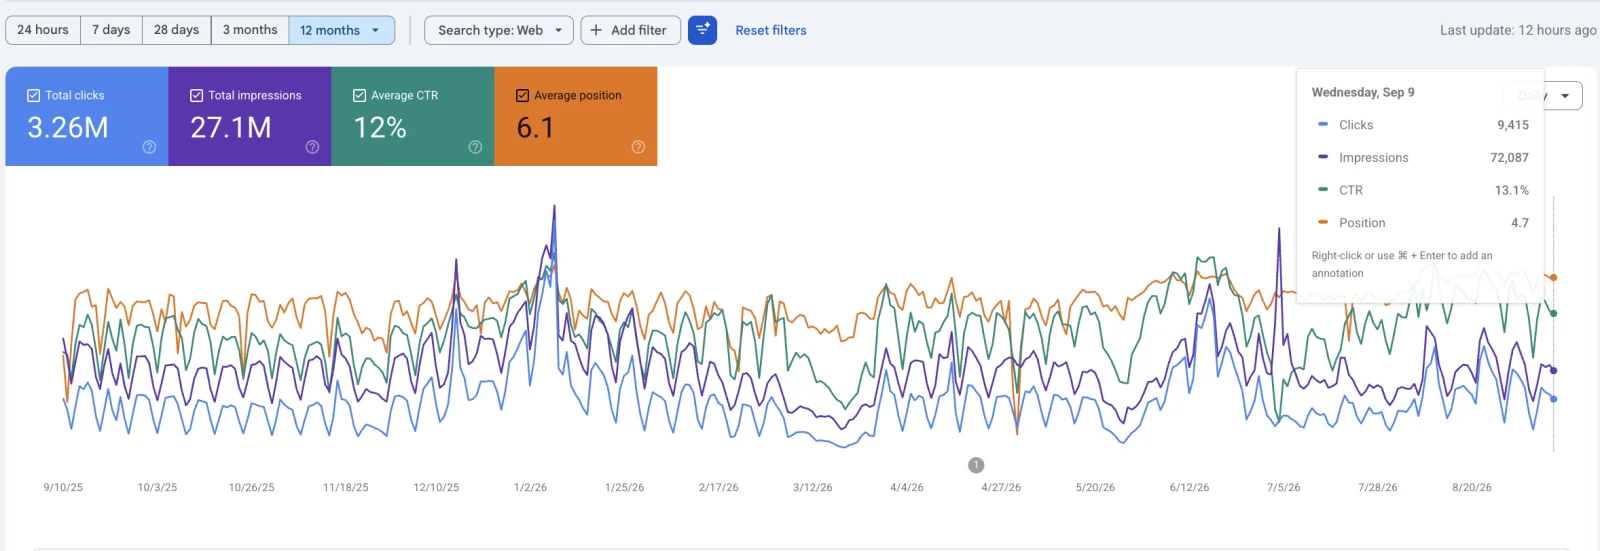The width and height of the screenshot is (1600, 551).
Task: Click the 27.1M total impressions value
Action: (231, 128)
